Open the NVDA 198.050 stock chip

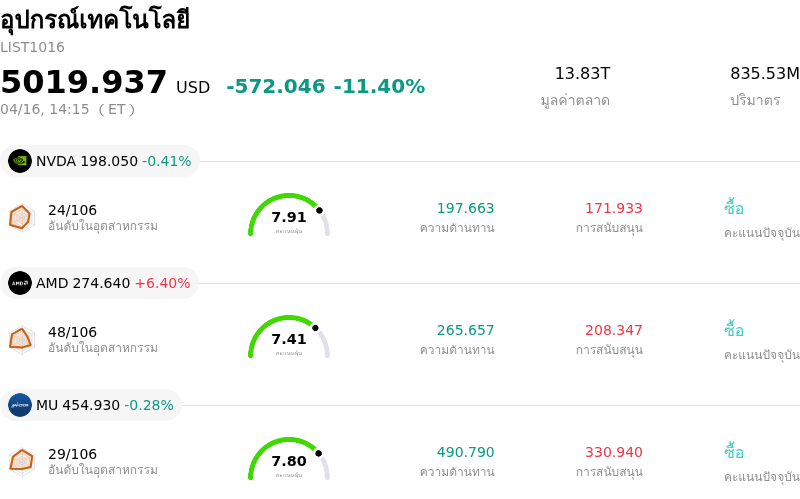tap(100, 161)
